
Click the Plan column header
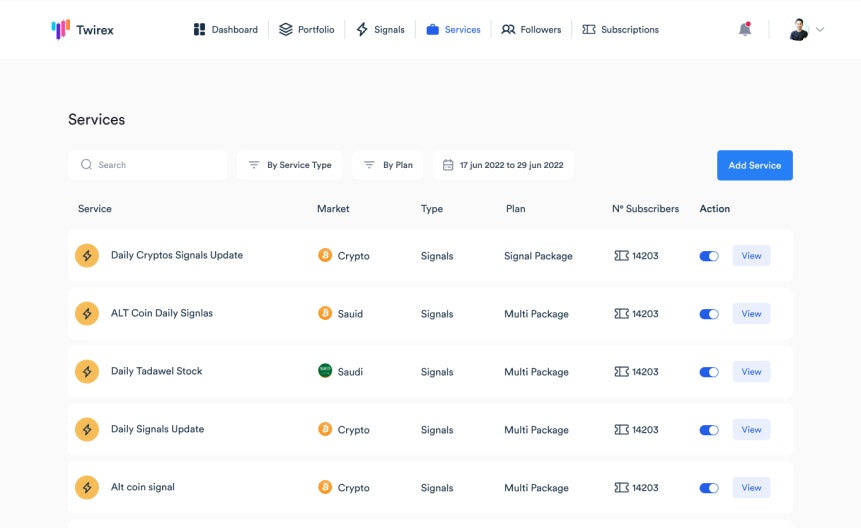pyautogui.click(x=516, y=209)
